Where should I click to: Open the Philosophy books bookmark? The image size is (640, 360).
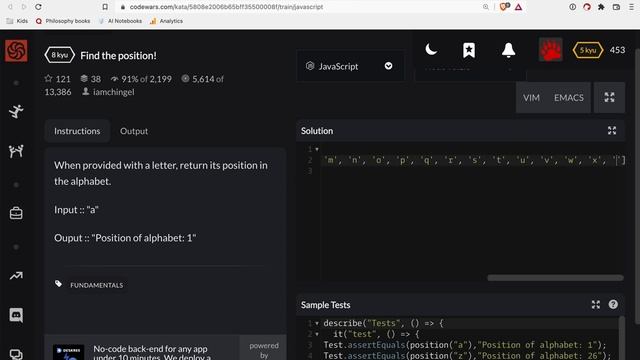63,21
